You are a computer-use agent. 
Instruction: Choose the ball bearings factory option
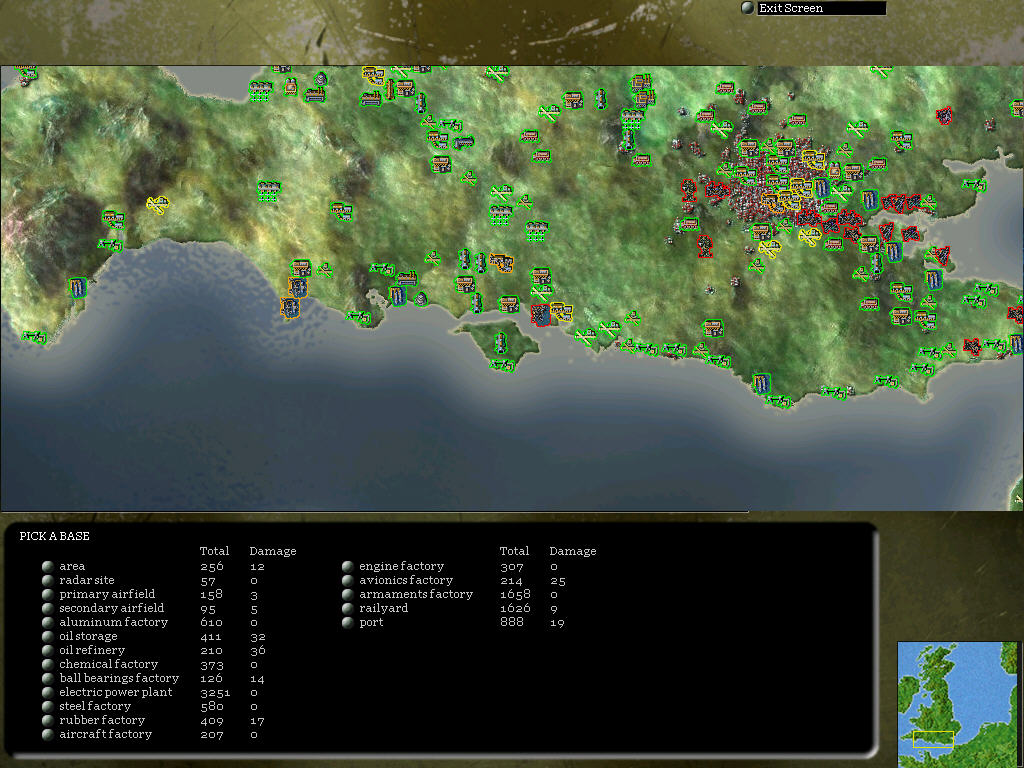pyautogui.click(x=48, y=679)
